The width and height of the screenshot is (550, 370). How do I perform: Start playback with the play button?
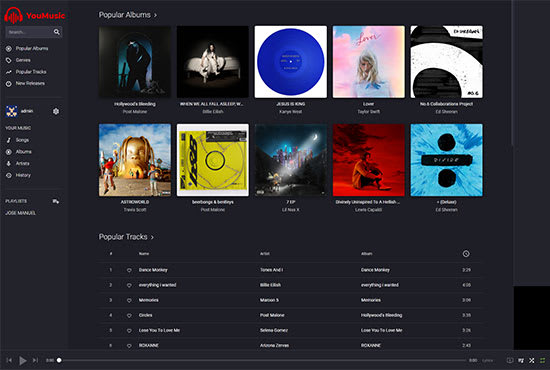click(23, 360)
